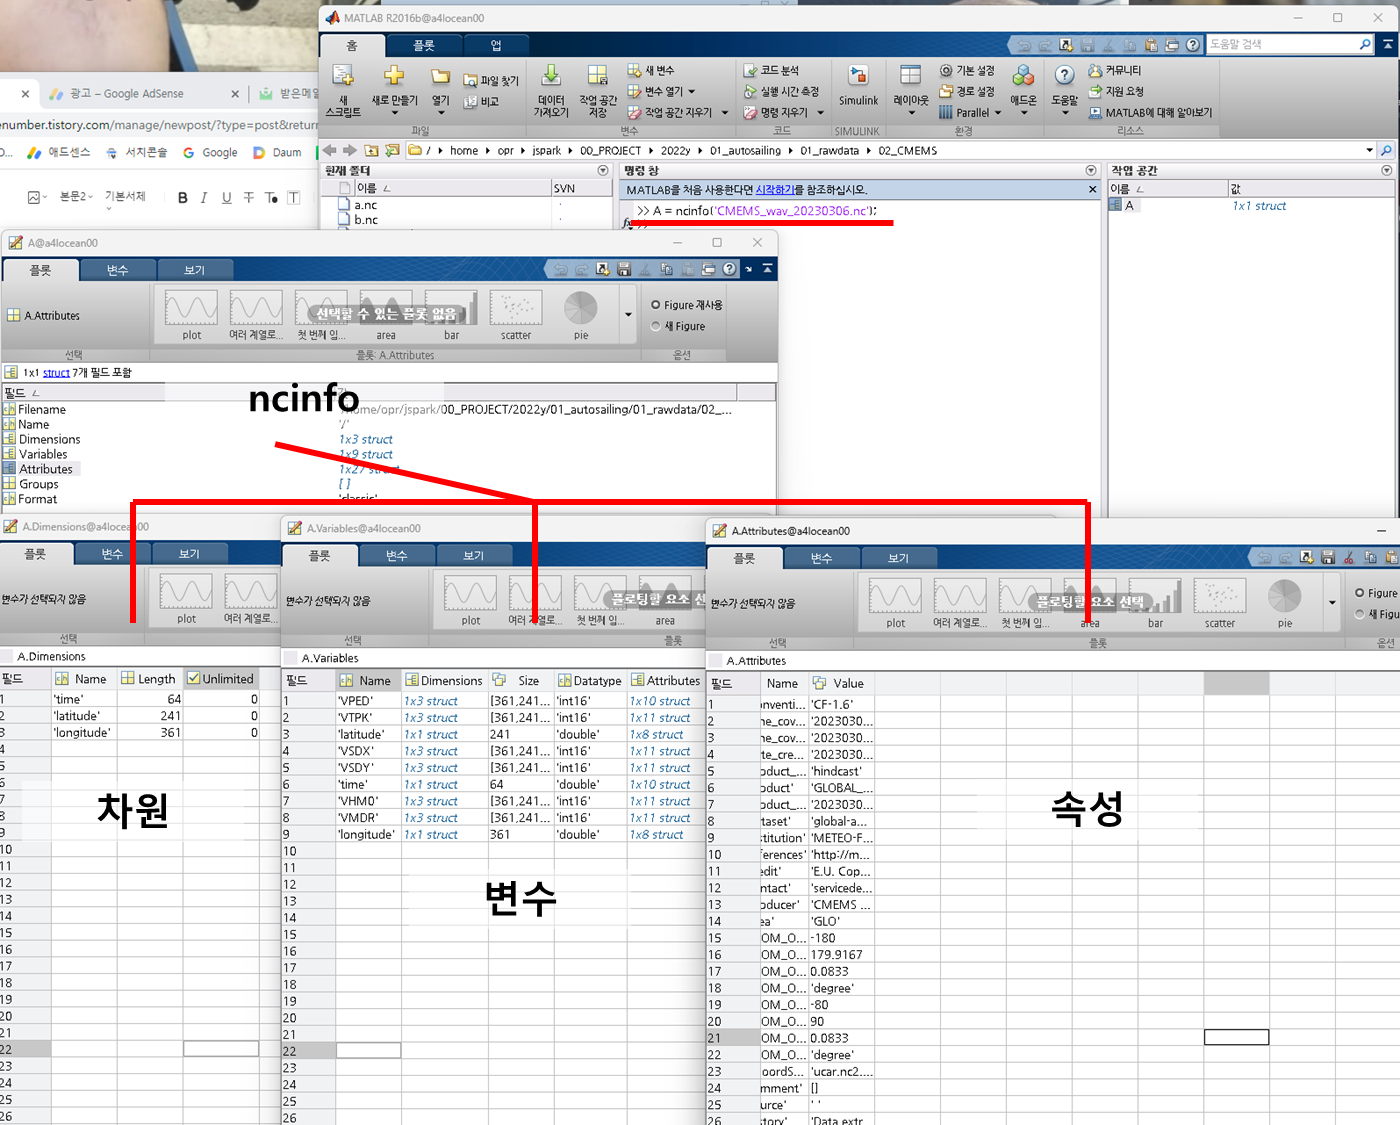Switch to the 플롯 tab in MATLAB main window
This screenshot has width=1400, height=1125.
424,46
